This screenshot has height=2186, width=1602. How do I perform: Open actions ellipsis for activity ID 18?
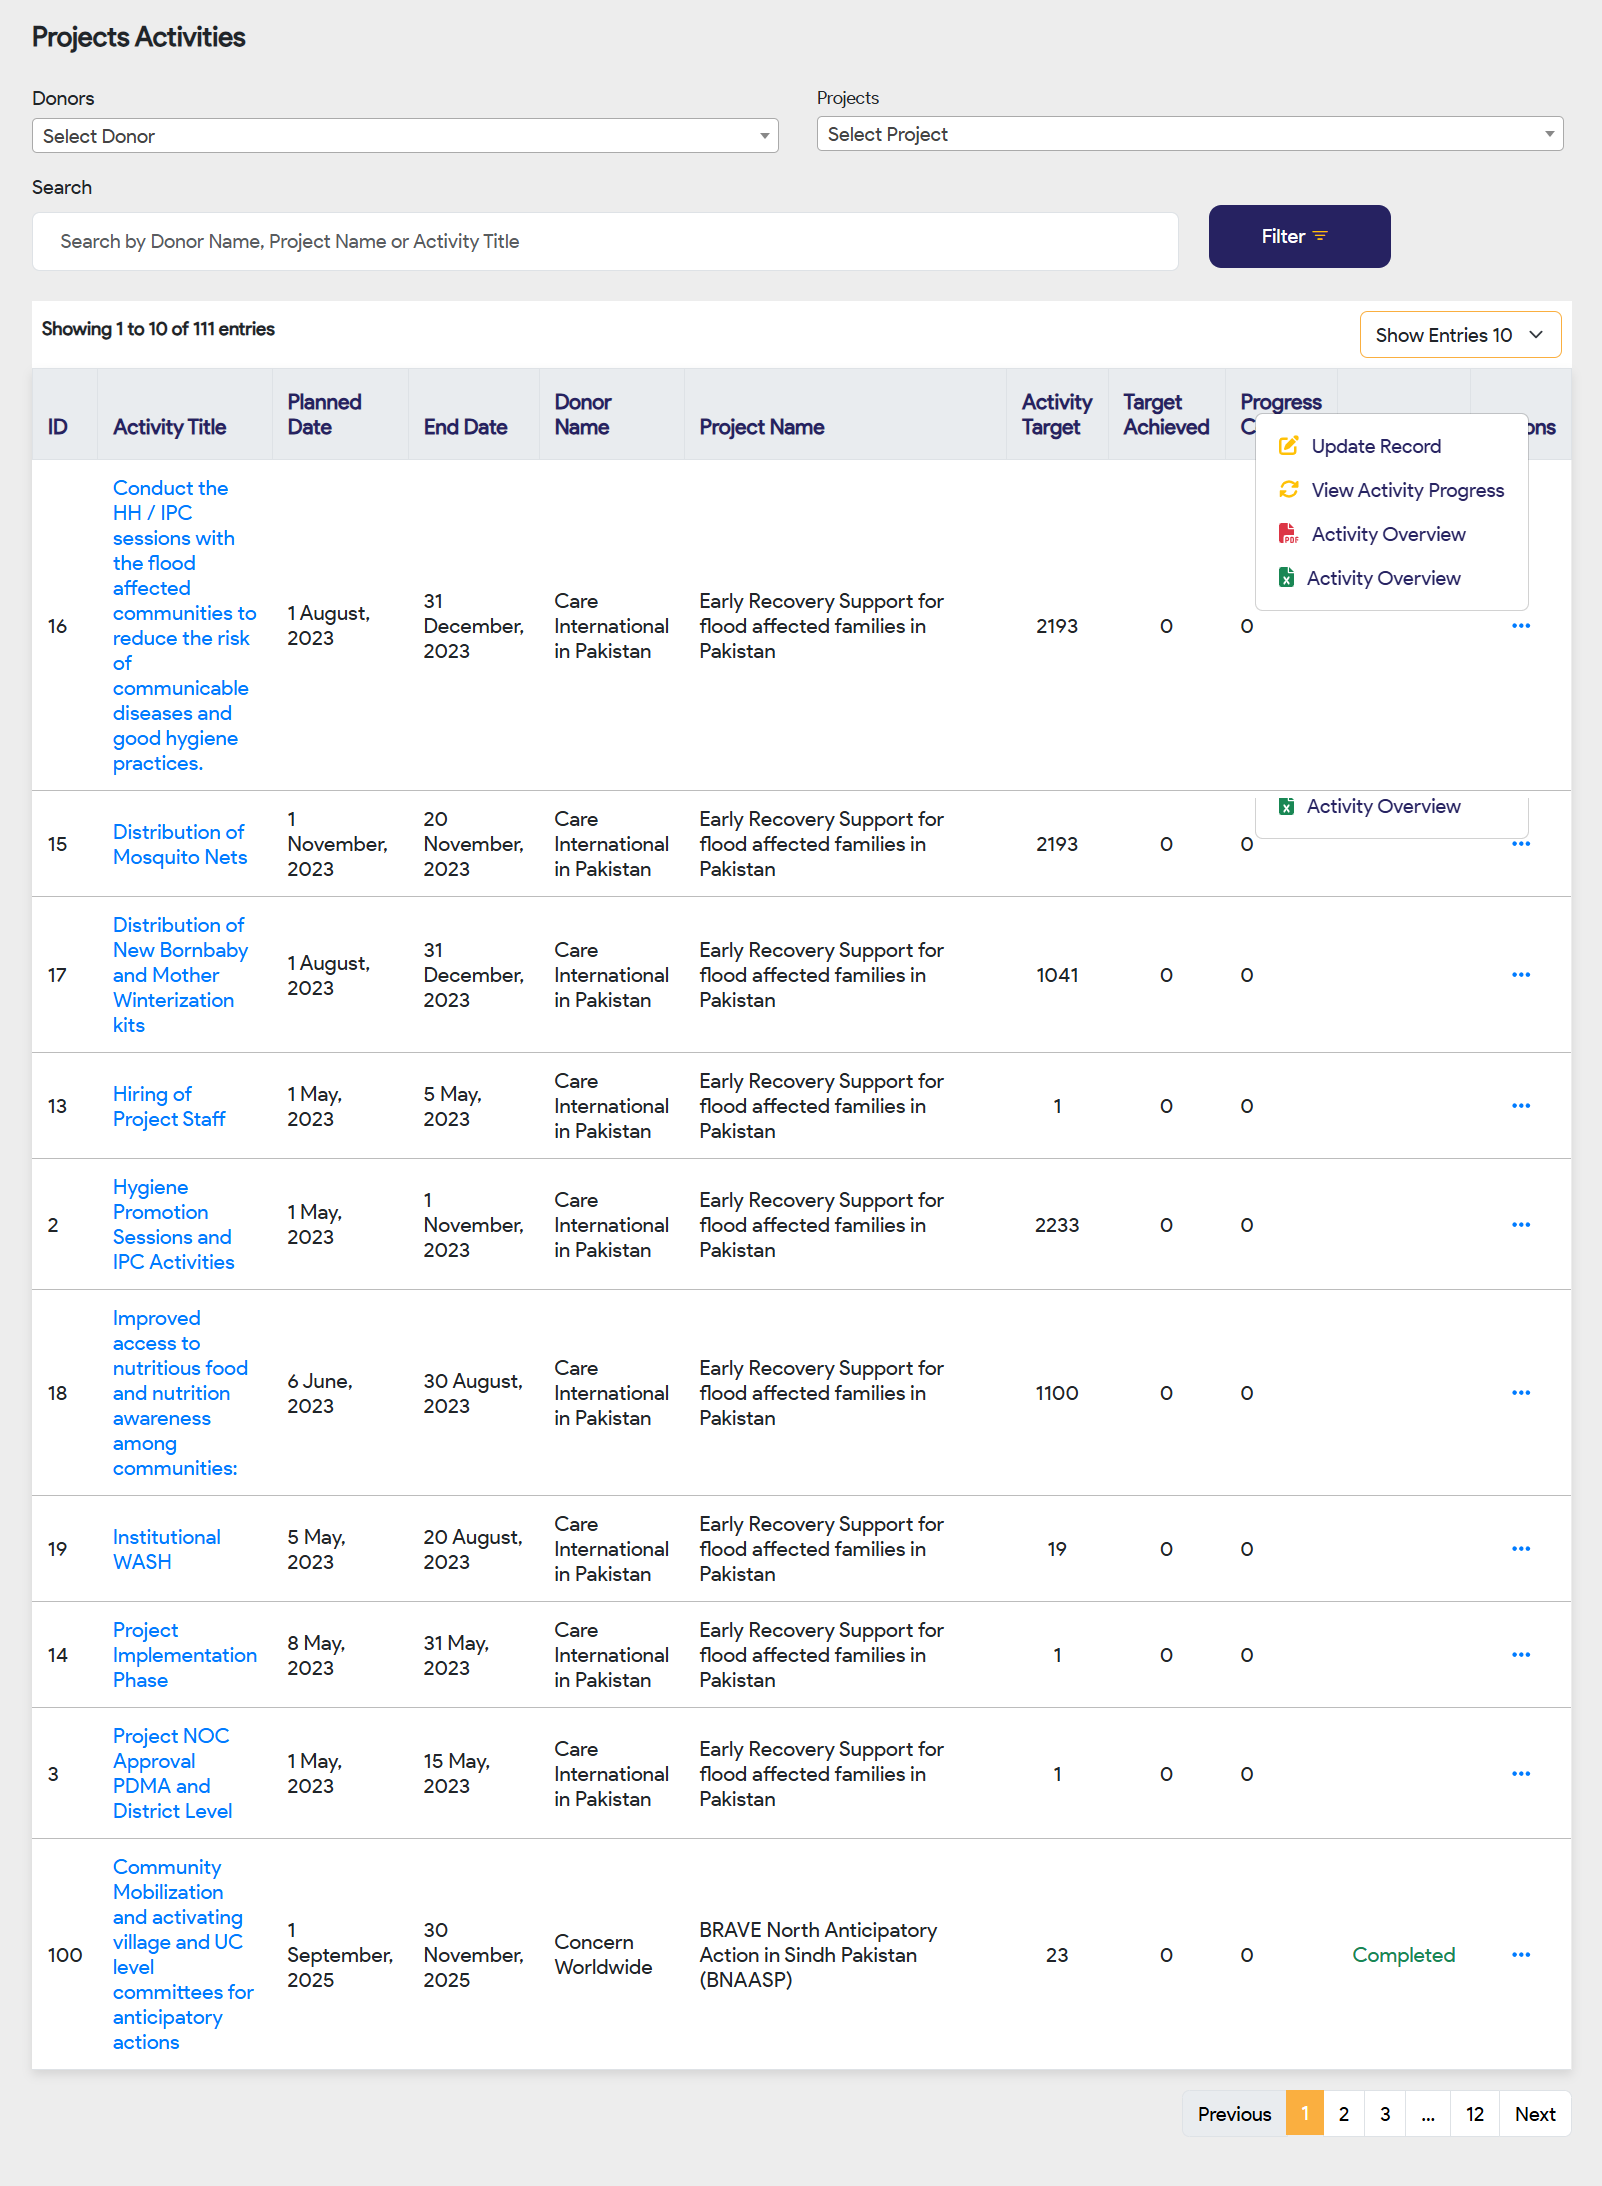click(x=1520, y=1393)
